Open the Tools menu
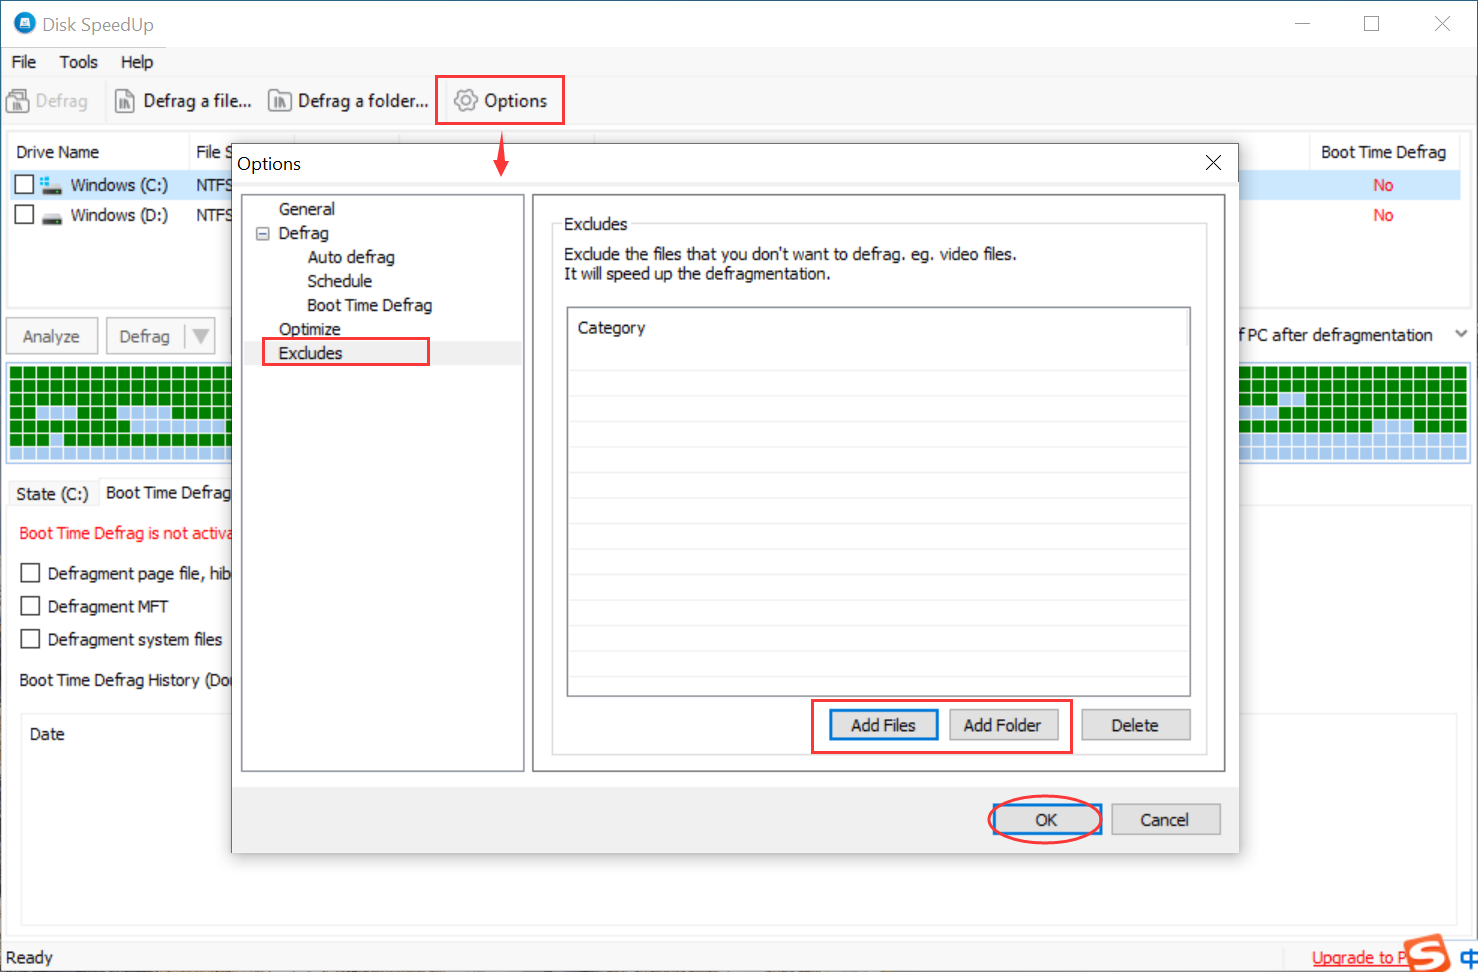The width and height of the screenshot is (1478, 972). [x=79, y=62]
